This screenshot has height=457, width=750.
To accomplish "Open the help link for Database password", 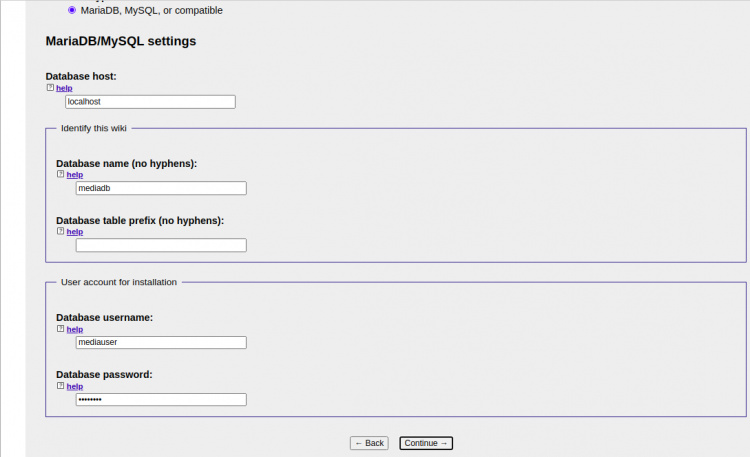I will click(74, 386).
